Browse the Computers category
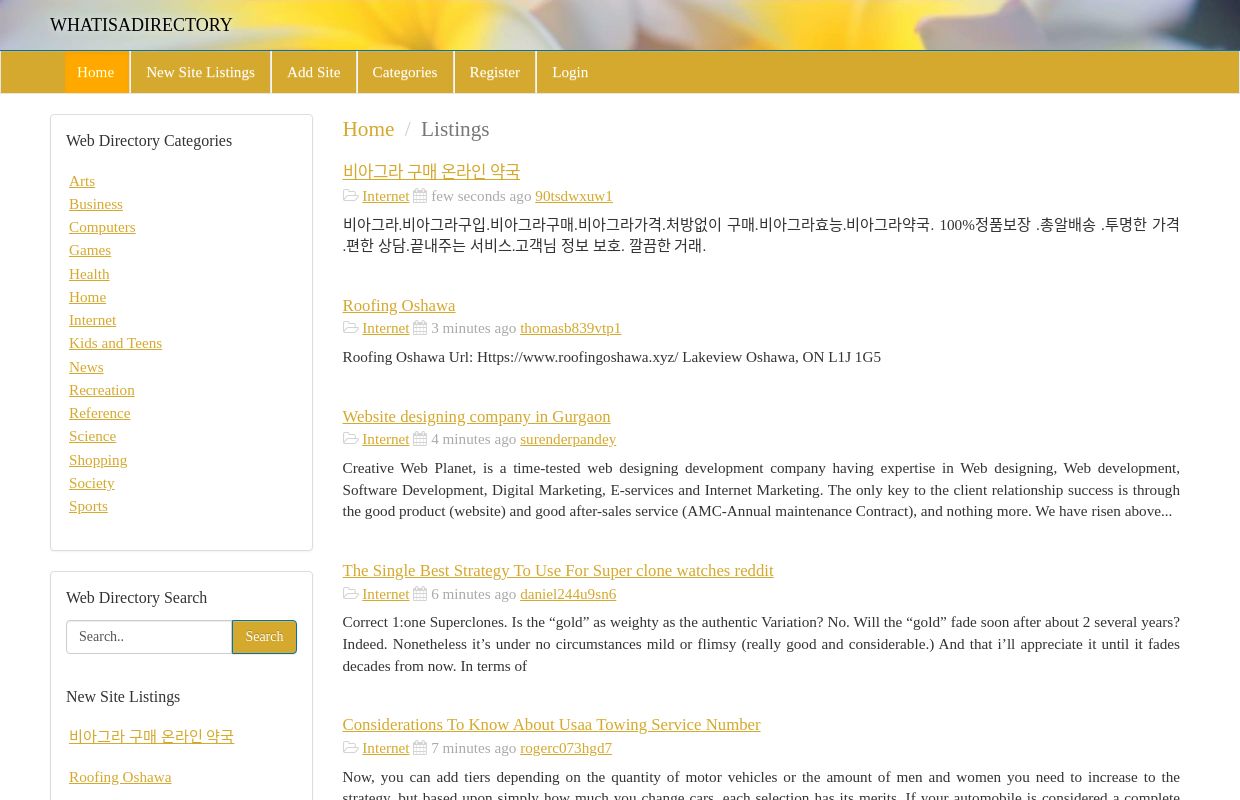This screenshot has height=800, width=1240. tap(102, 227)
